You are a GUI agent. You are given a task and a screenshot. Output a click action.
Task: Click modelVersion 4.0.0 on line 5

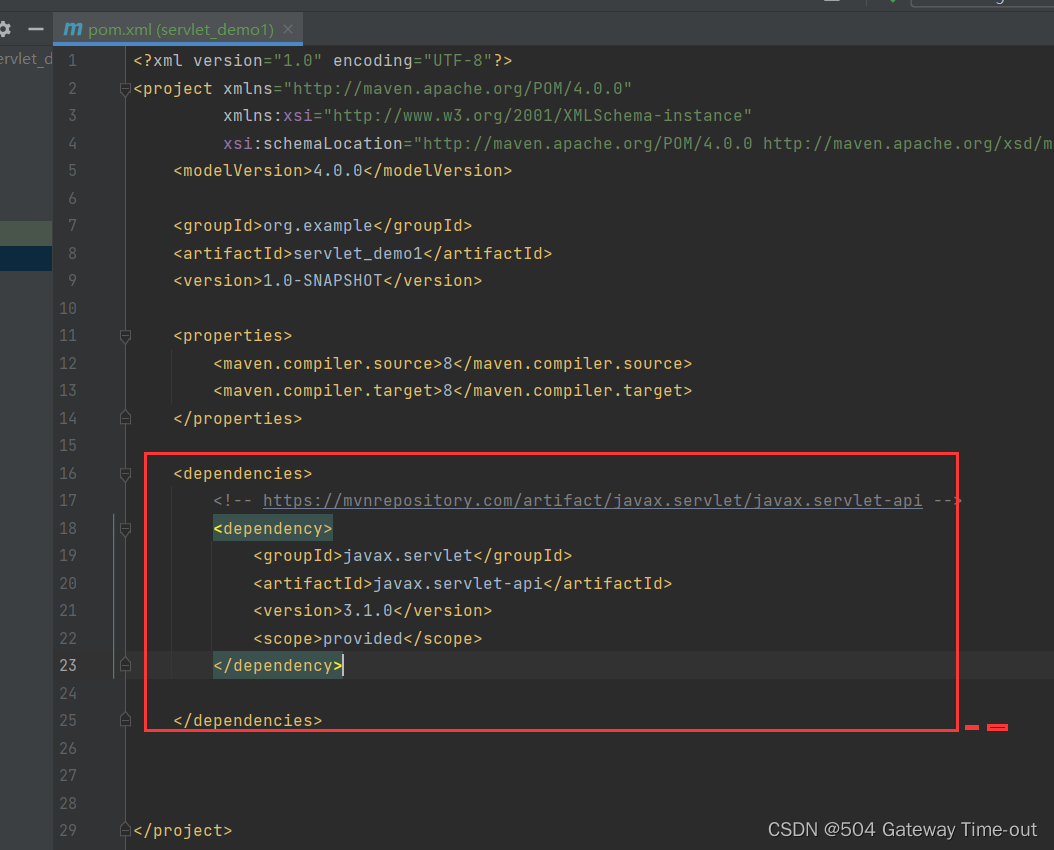(343, 171)
